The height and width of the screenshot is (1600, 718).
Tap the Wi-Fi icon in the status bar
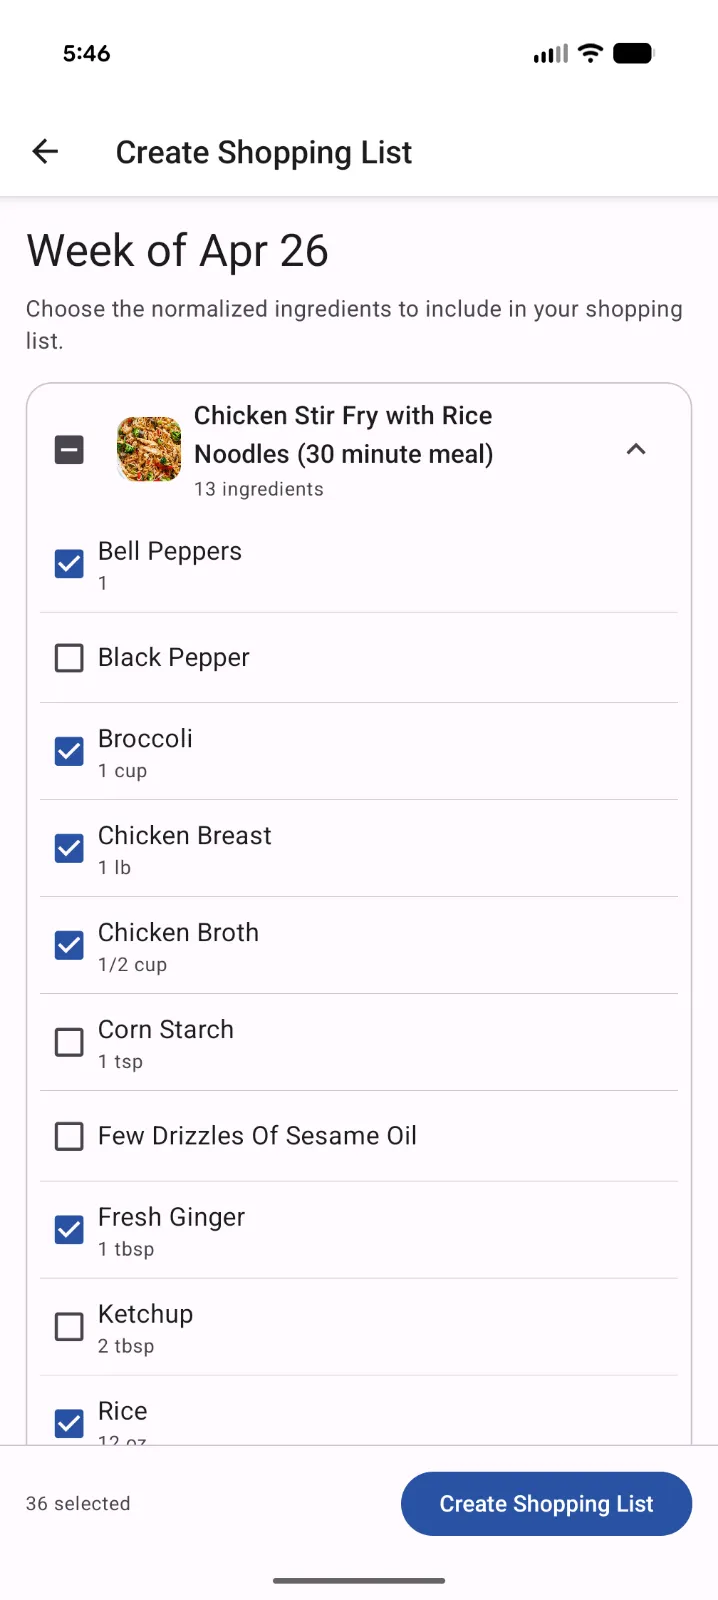coord(590,53)
